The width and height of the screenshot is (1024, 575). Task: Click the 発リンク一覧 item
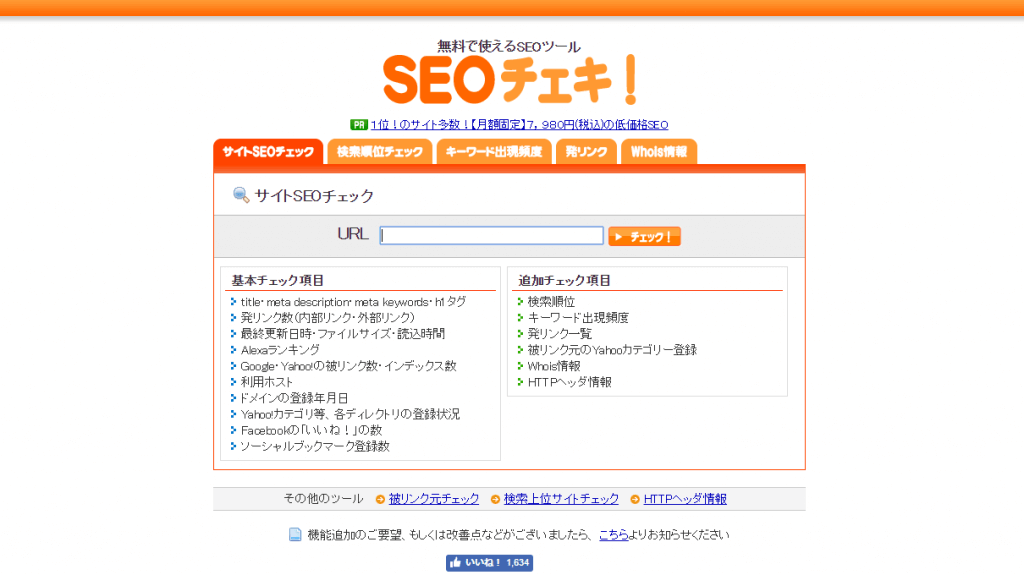coord(560,334)
